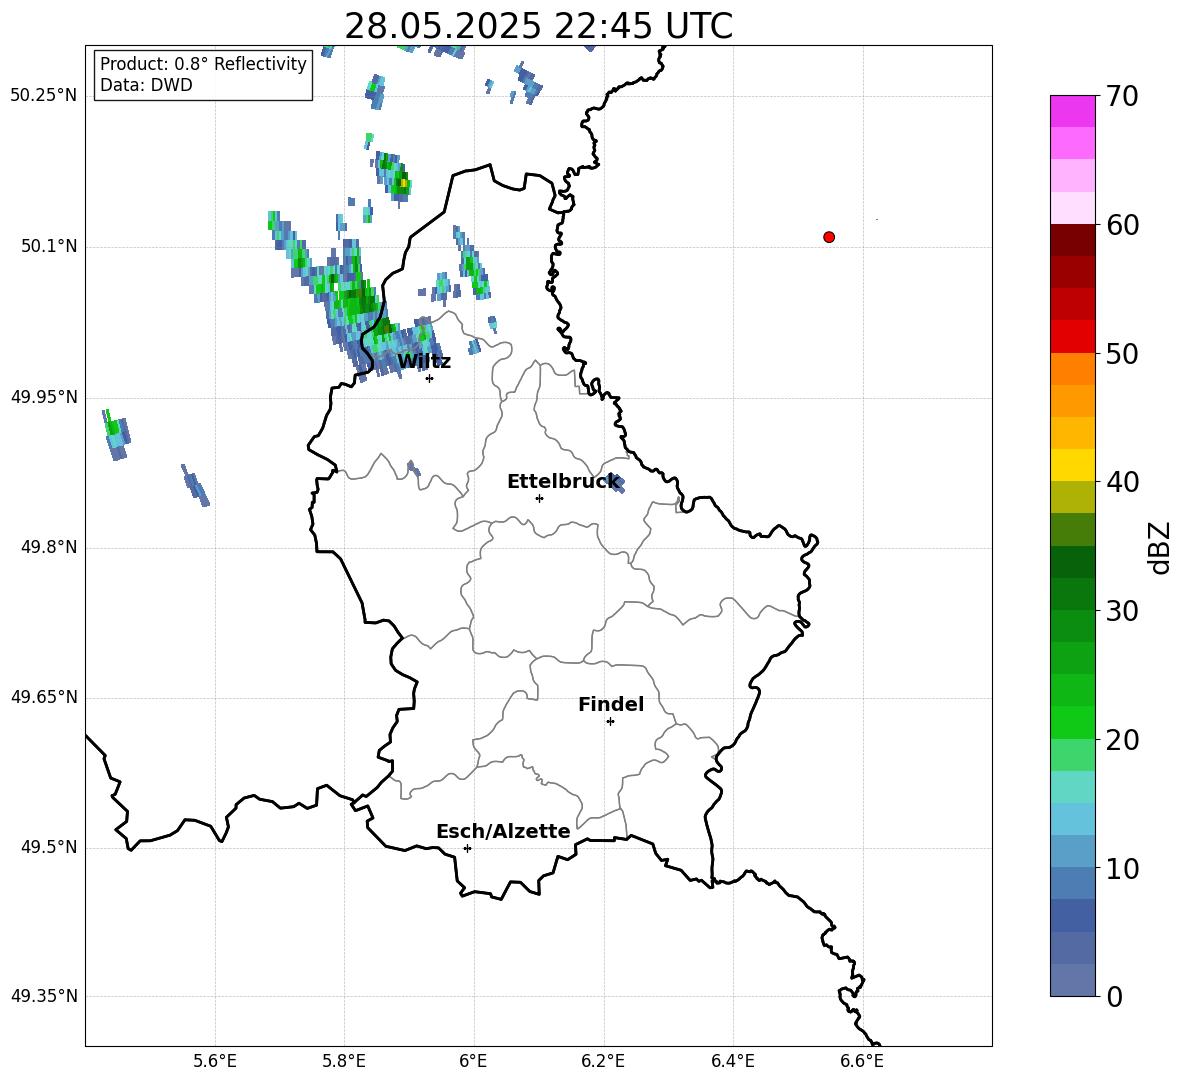This screenshot has height=1081, width=1184.
Task: Click the 40 tick on the colorbar
Action: pos(1122,482)
